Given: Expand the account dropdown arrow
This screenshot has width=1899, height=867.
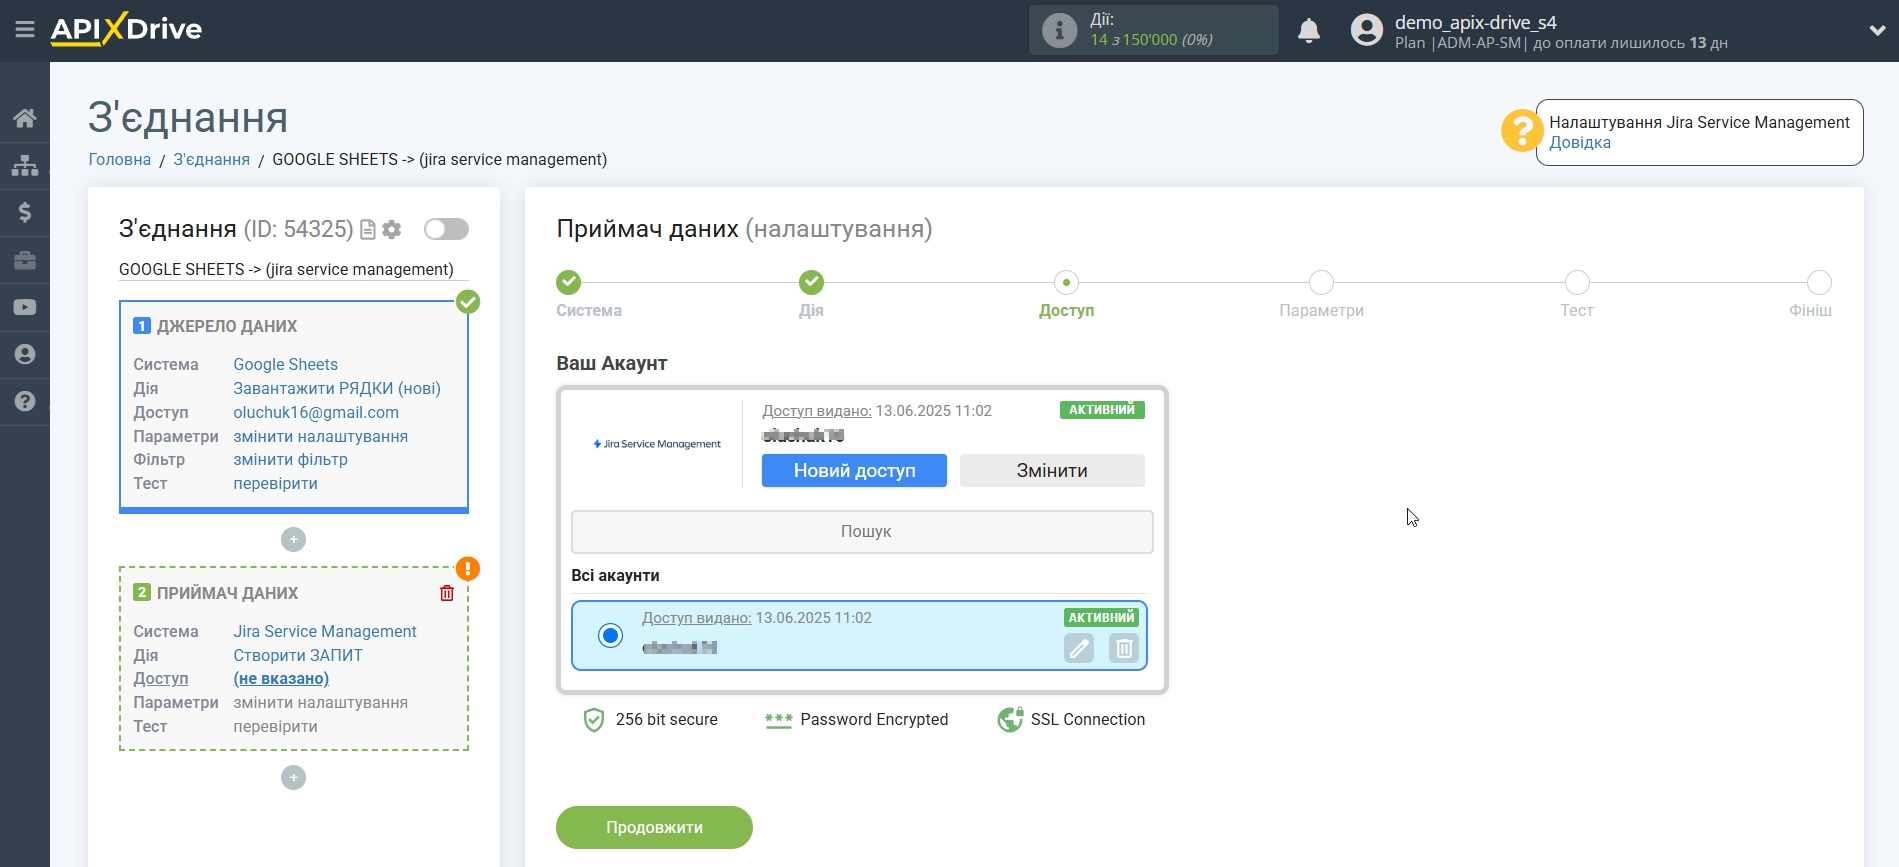Looking at the screenshot, I should coord(1876,31).
